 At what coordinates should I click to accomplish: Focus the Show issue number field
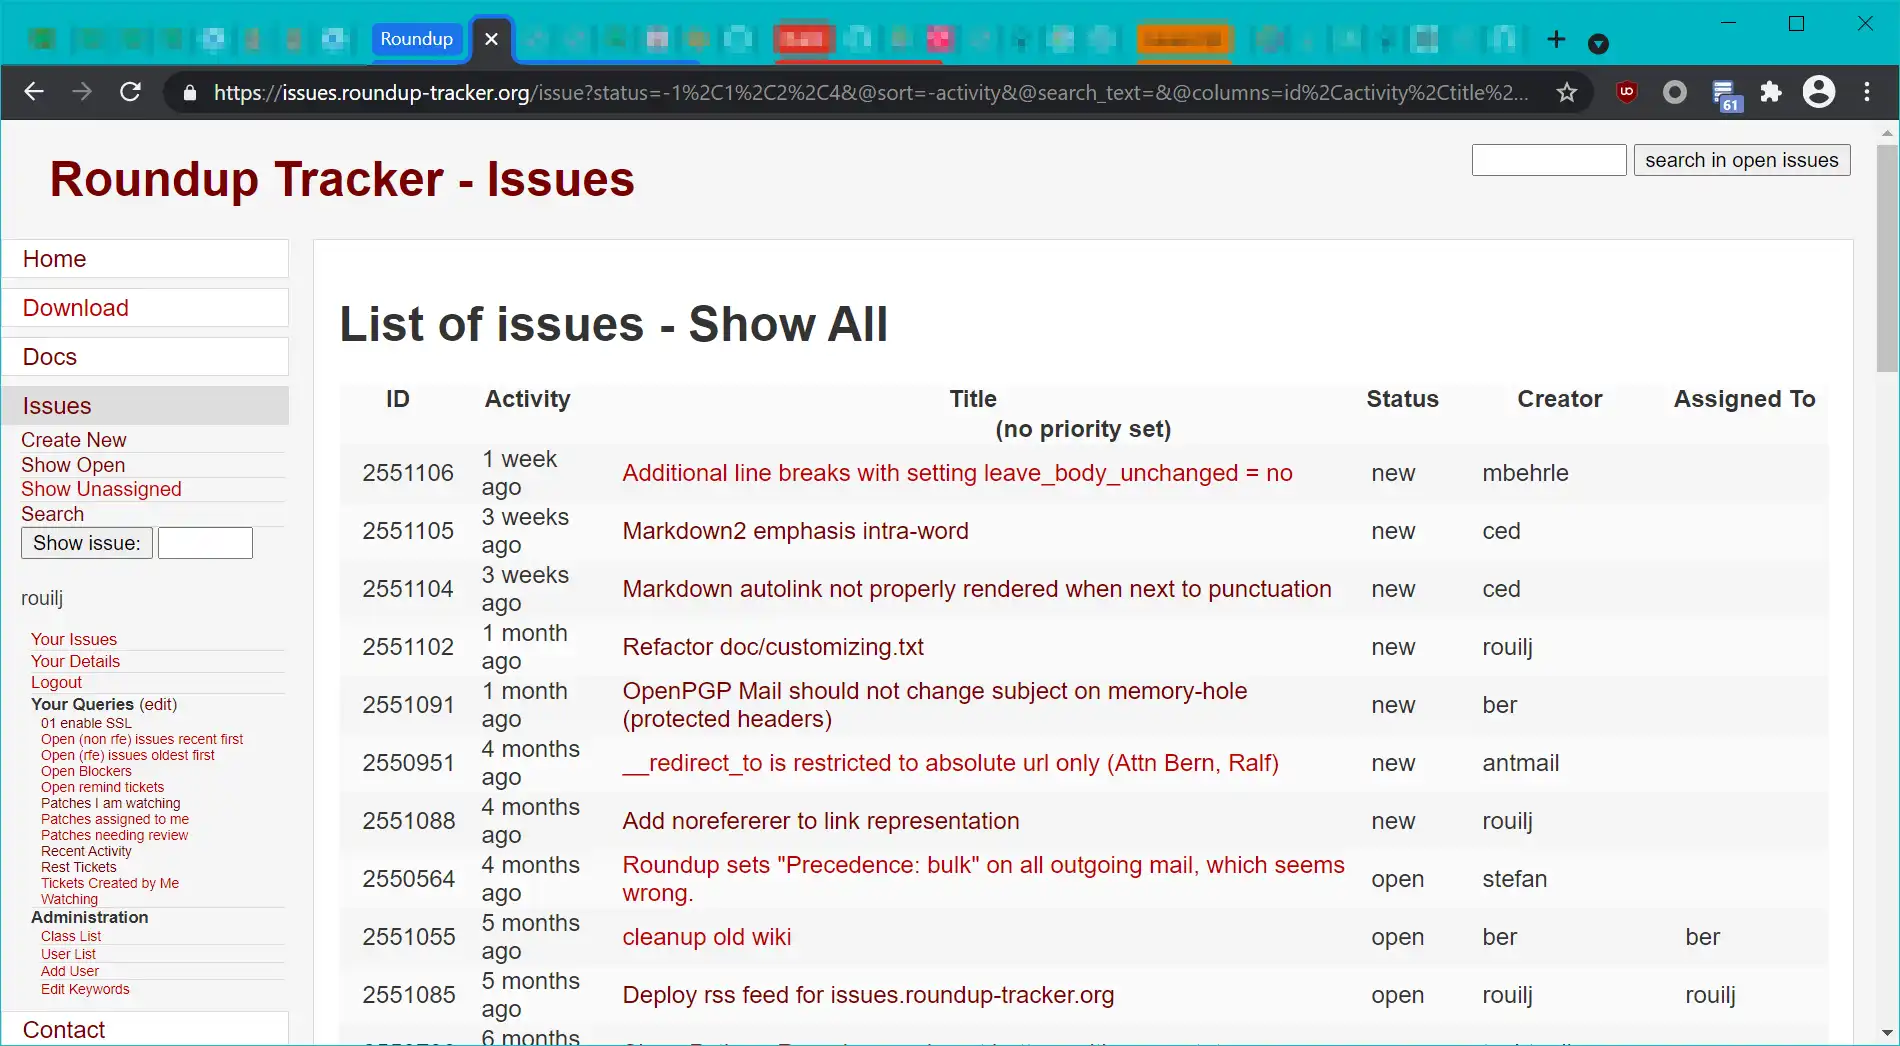[205, 543]
